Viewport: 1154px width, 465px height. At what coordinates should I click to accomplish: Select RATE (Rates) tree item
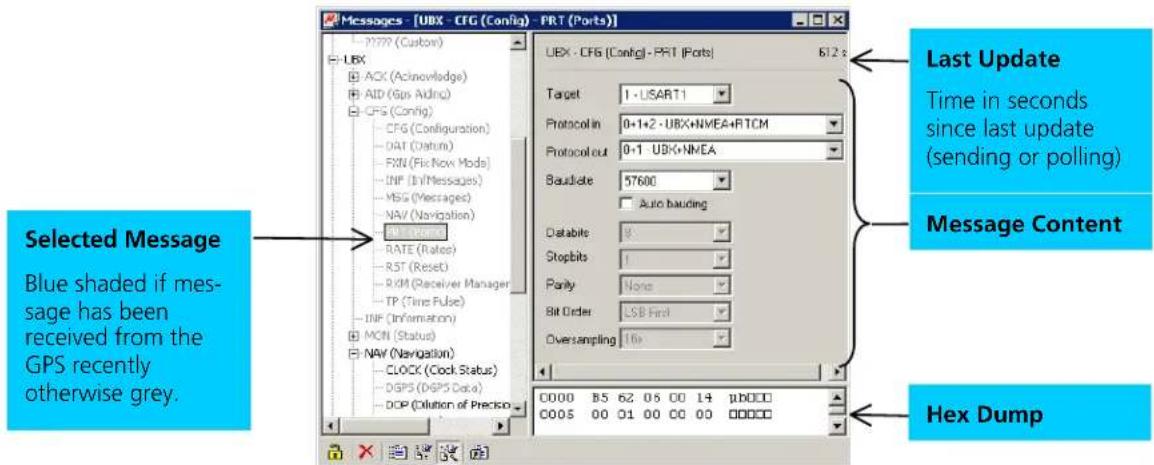point(420,249)
